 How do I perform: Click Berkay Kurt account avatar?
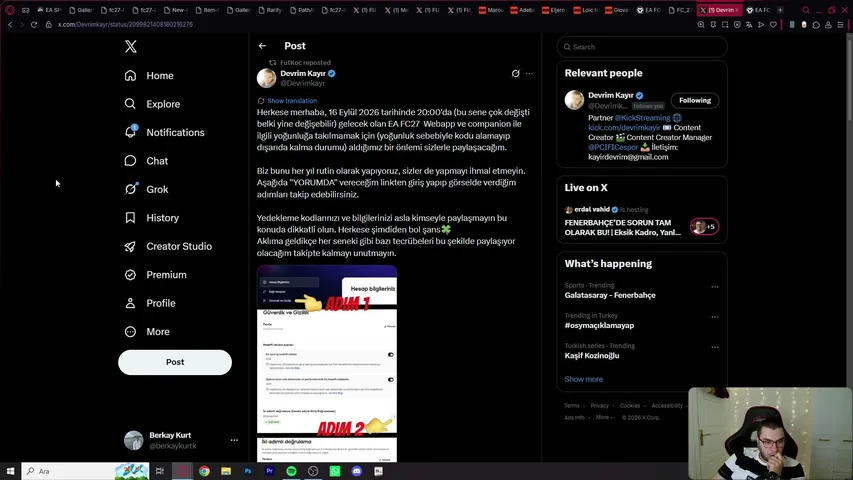[x=133, y=440]
